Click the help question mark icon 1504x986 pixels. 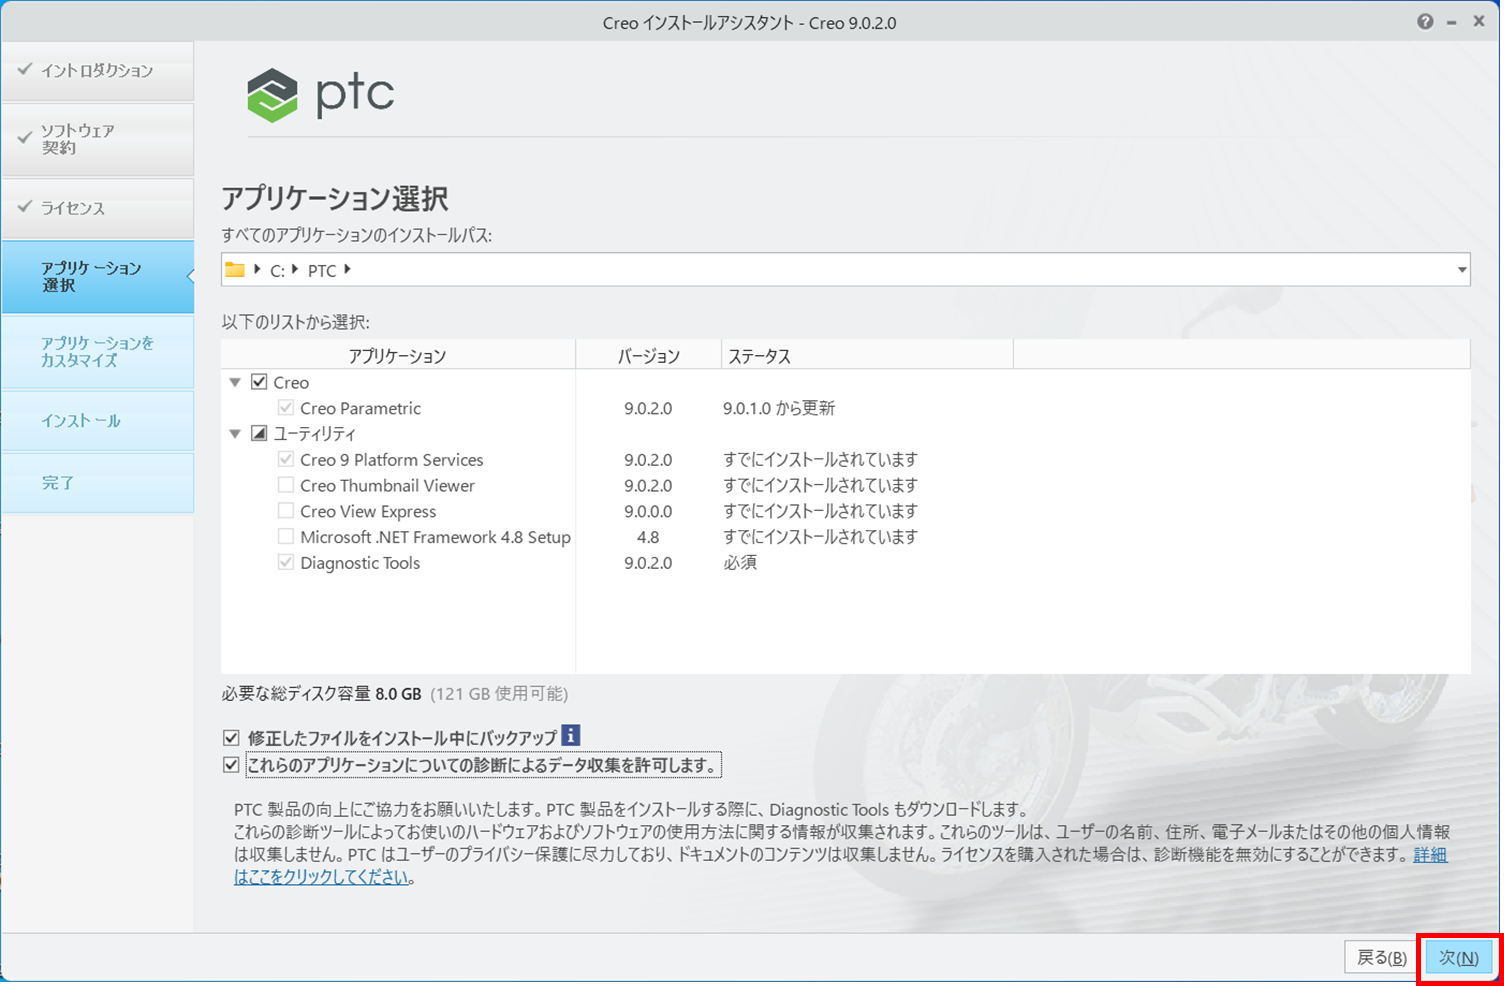pos(1424,22)
